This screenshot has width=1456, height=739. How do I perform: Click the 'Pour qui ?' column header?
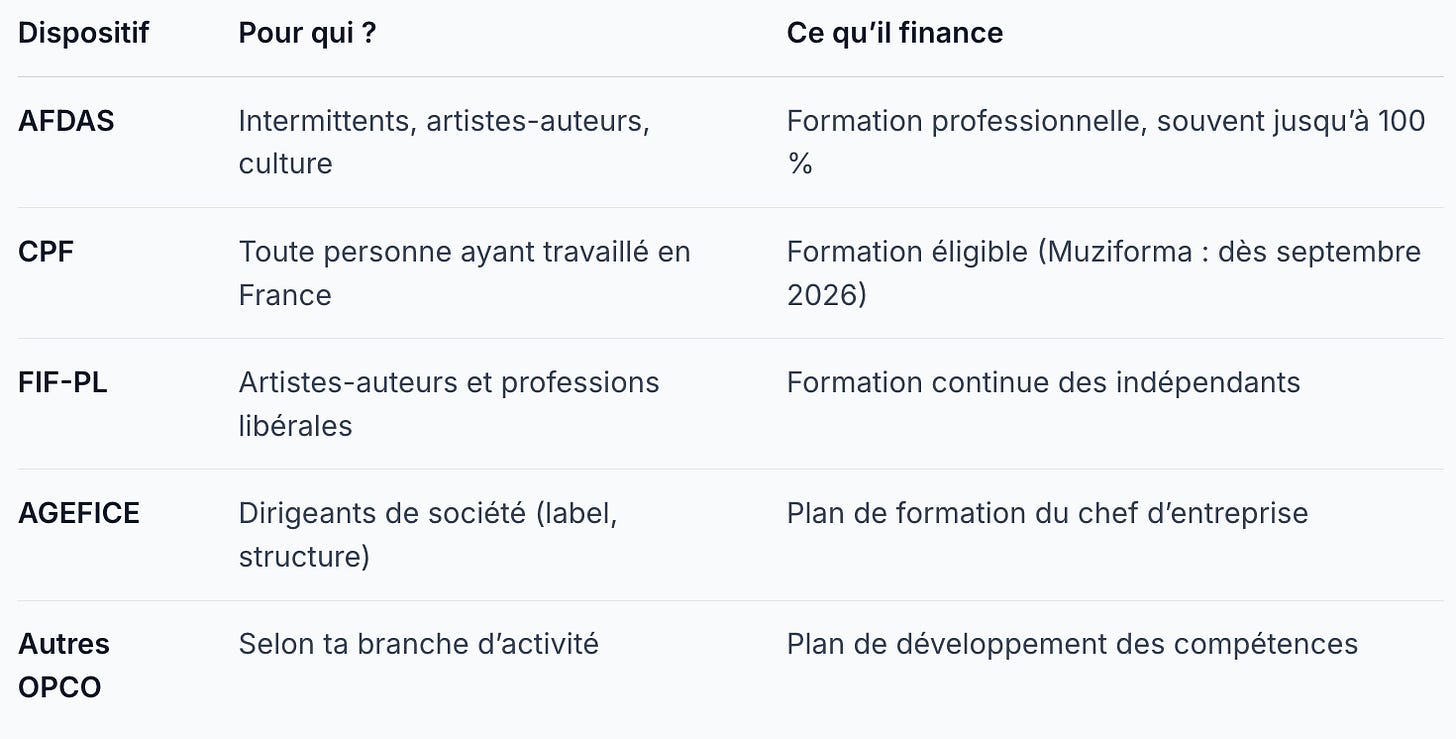coord(308,33)
